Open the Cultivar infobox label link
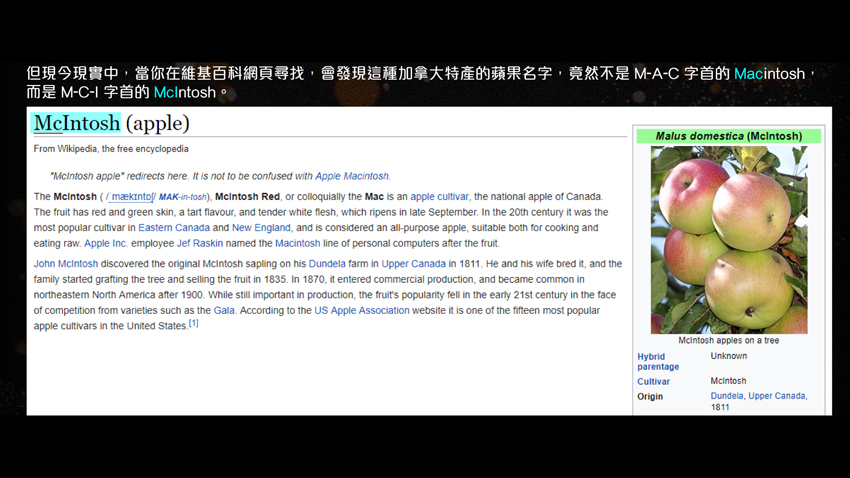The width and height of the screenshot is (850, 478). tap(653, 382)
